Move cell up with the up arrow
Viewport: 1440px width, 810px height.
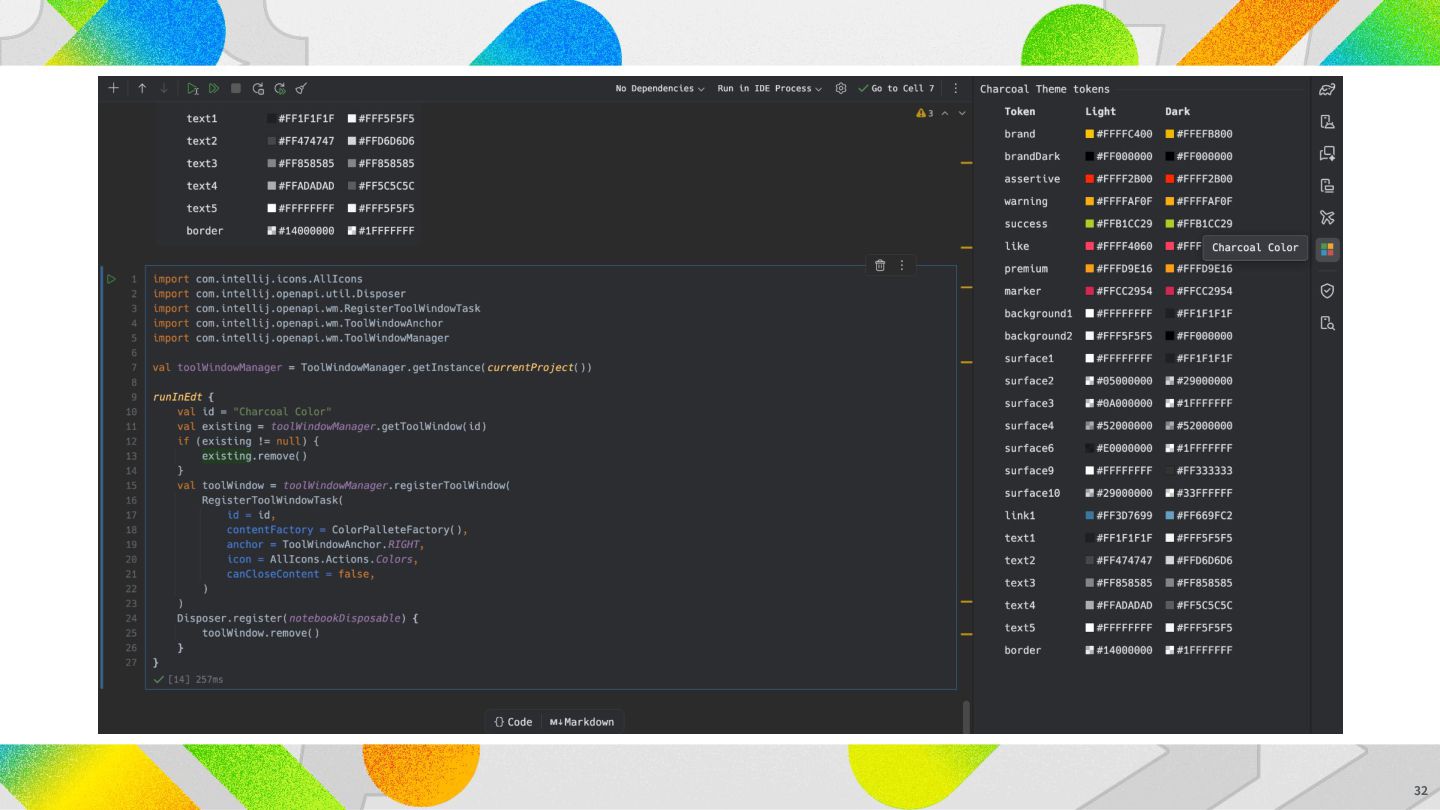pos(142,89)
